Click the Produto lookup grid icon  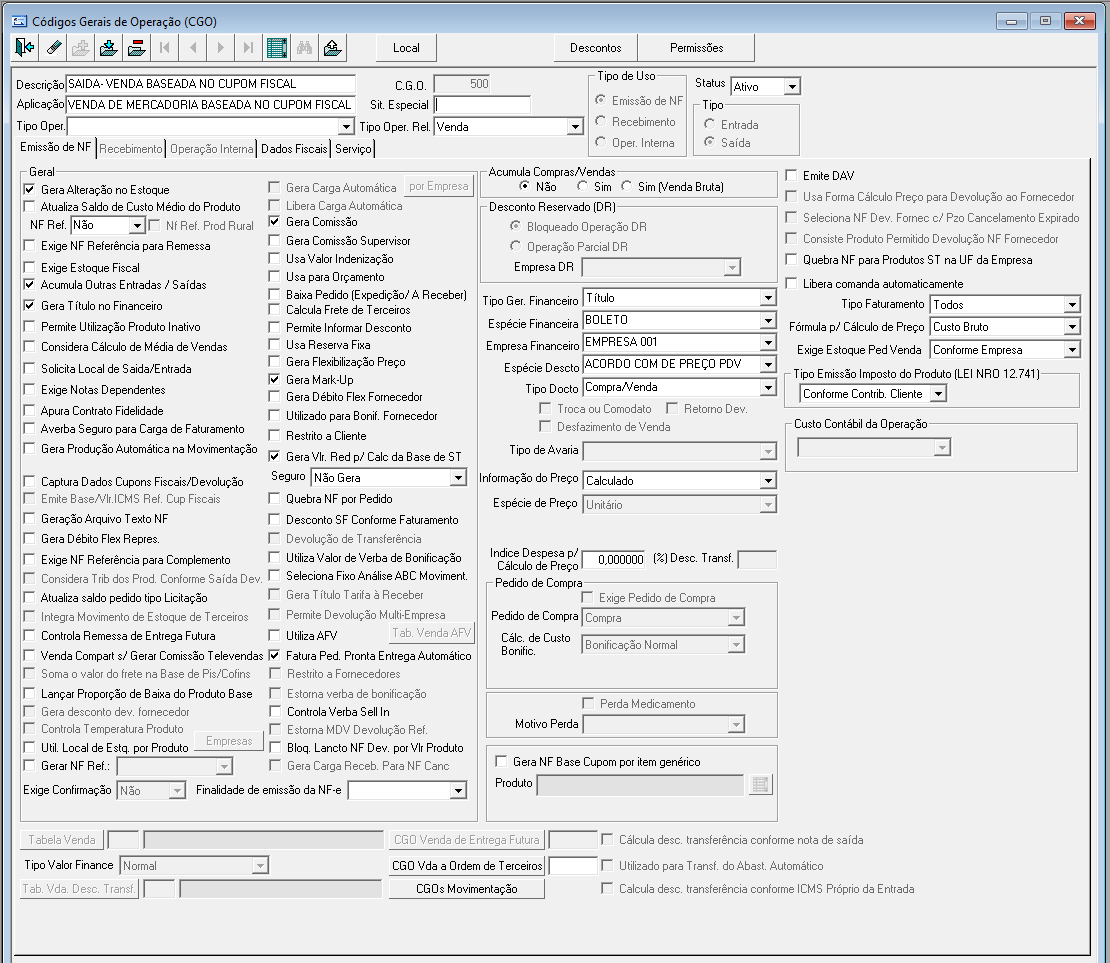point(760,785)
